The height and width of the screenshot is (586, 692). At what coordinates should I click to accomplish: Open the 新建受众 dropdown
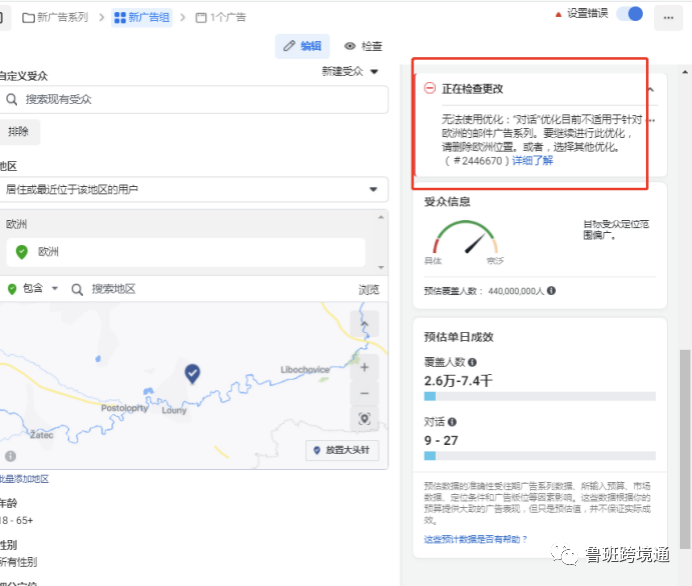(350, 71)
